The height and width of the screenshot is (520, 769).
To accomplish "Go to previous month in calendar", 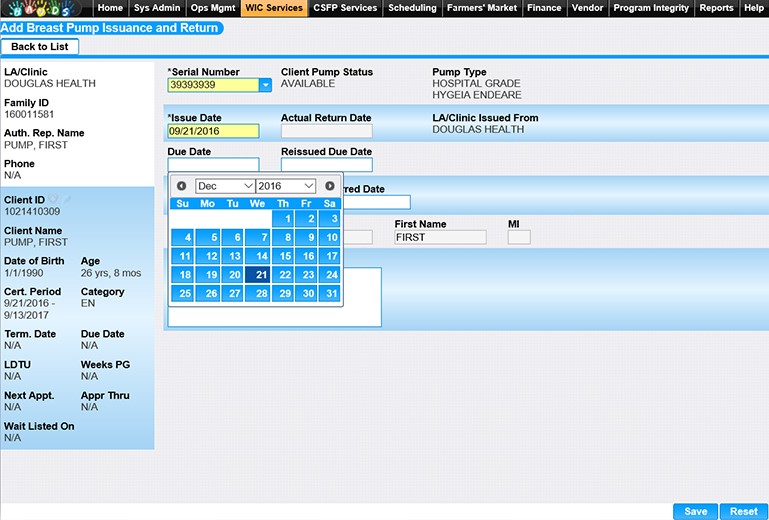I will click(x=181, y=186).
